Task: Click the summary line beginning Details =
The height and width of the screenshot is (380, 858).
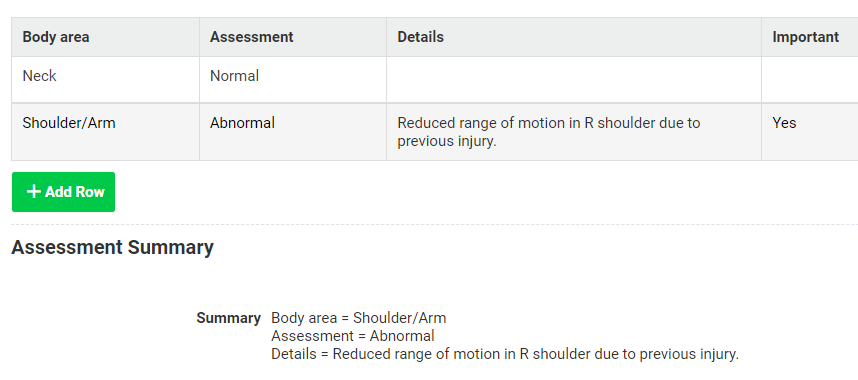Action: [x=505, y=354]
